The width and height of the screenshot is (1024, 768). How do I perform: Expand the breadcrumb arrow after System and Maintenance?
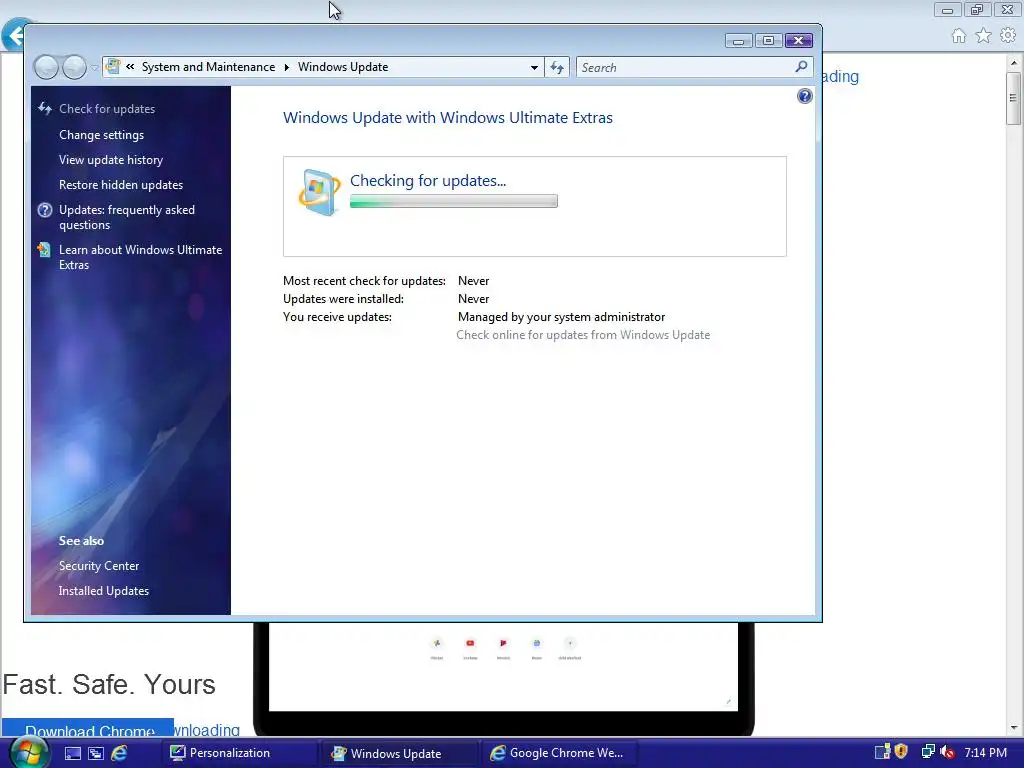[286, 67]
